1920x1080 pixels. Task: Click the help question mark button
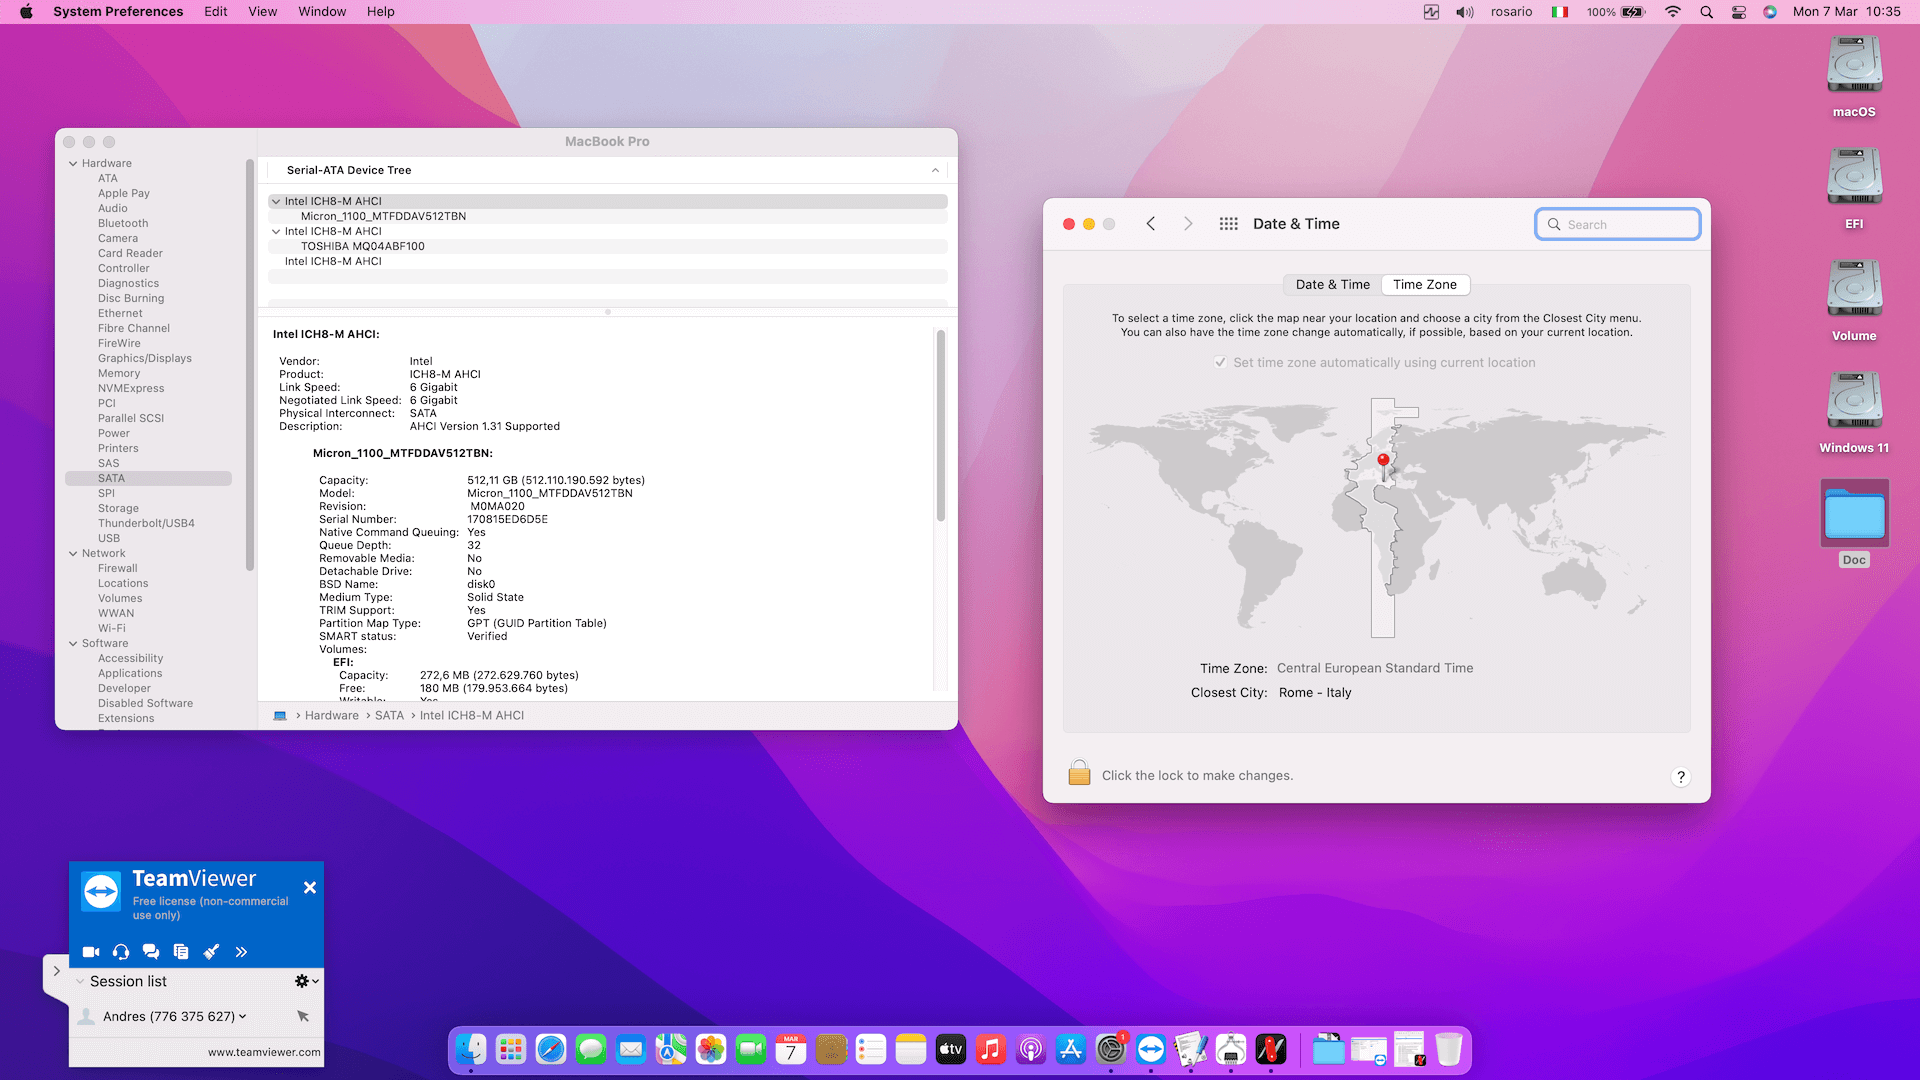[1680, 777]
